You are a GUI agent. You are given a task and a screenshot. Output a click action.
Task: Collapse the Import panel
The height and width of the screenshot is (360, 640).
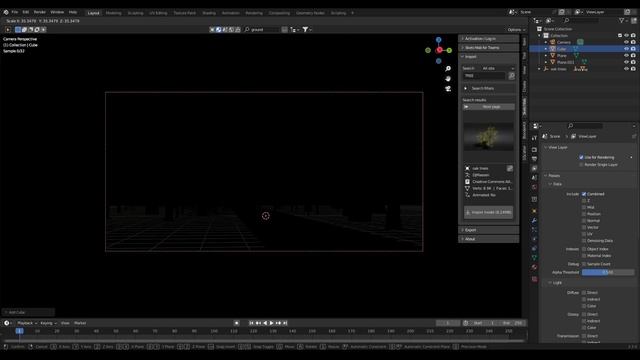[x=489, y=56]
